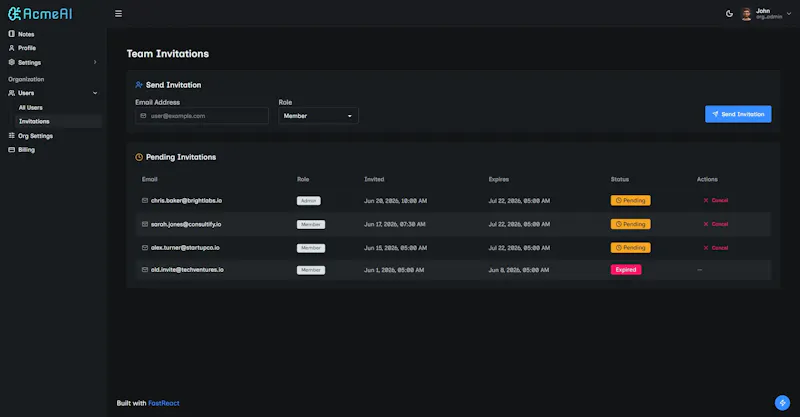
Task: Click the AcmeAI logo
Action: (40, 14)
